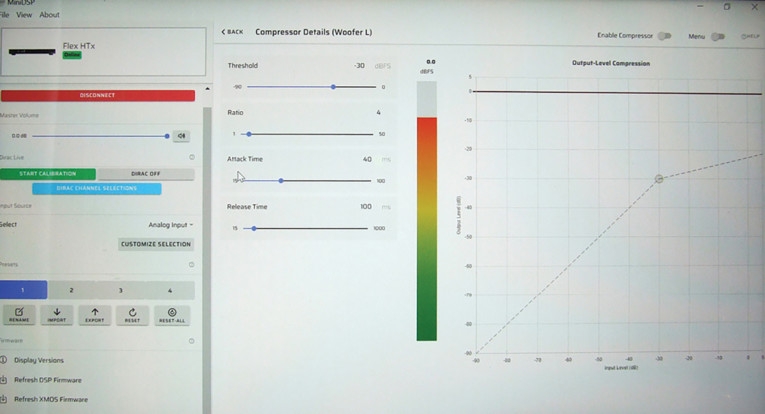Click the Export preset icon button
This screenshot has width=765, height=414.
(x=95, y=315)
